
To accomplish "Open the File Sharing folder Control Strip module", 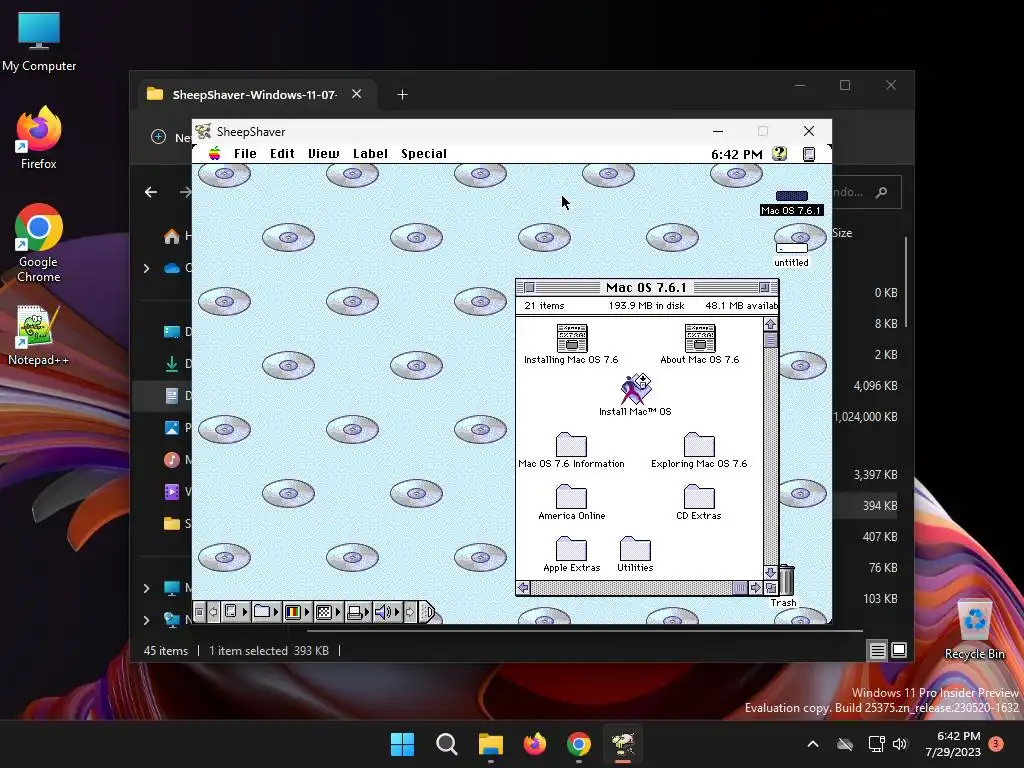I will coord(266,612).
